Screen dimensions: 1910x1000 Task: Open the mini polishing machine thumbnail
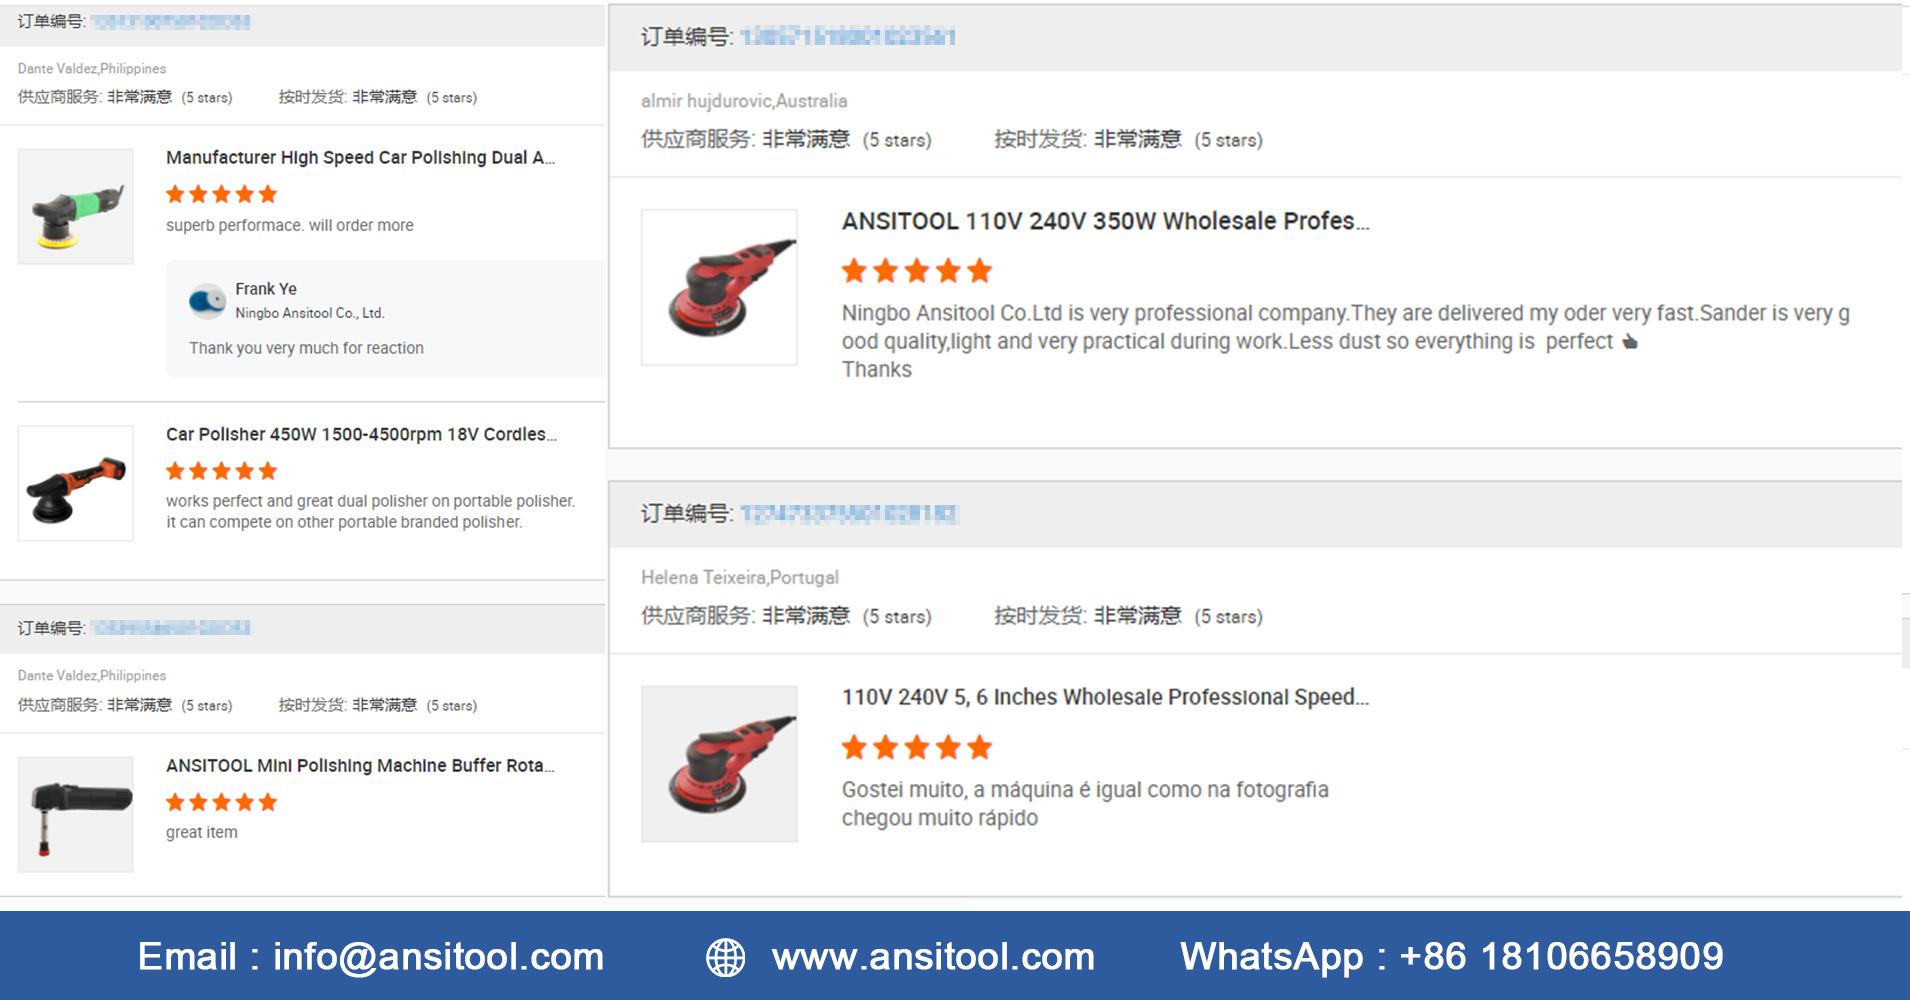click(76, 815)
